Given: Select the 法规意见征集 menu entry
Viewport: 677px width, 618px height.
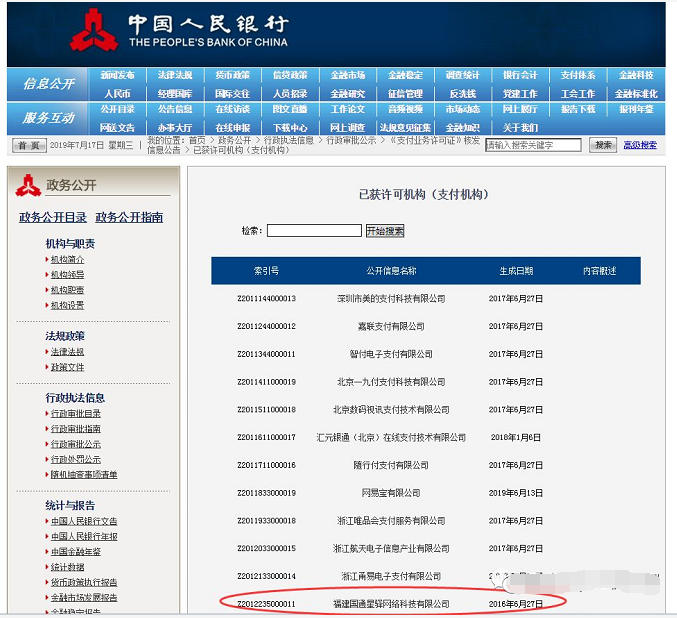Looking at the screenshot, I should tap(405, 128).
